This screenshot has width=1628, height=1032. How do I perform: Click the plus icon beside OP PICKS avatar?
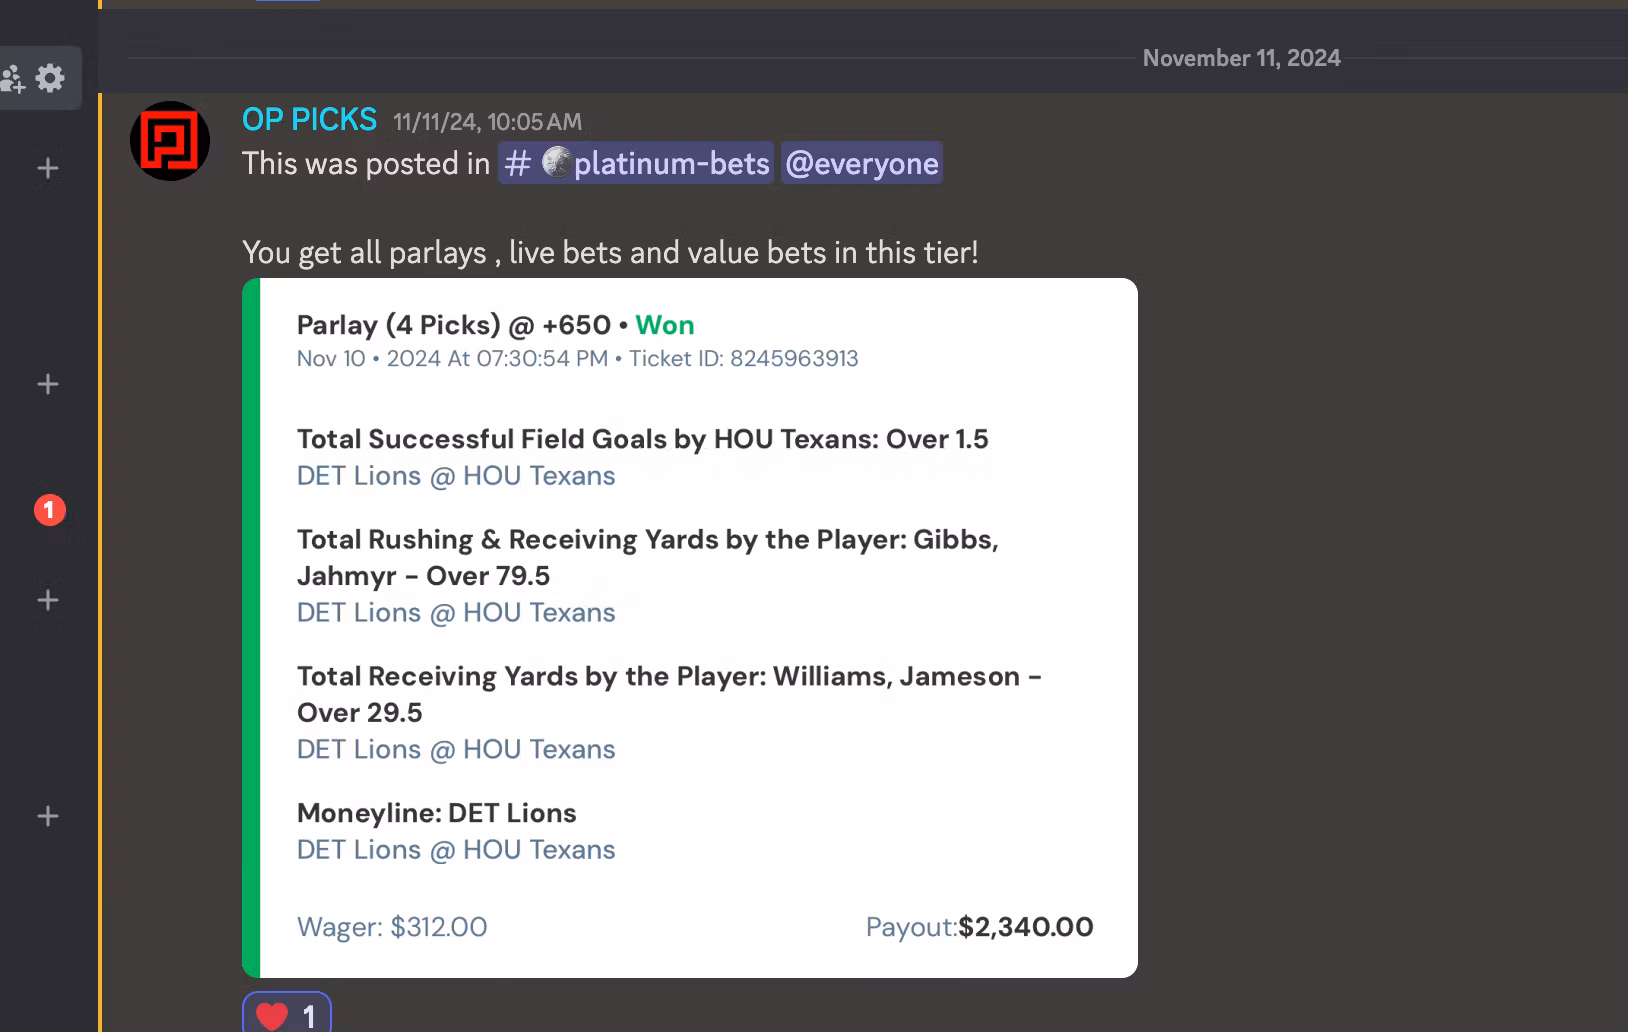[x=48, y=168]
